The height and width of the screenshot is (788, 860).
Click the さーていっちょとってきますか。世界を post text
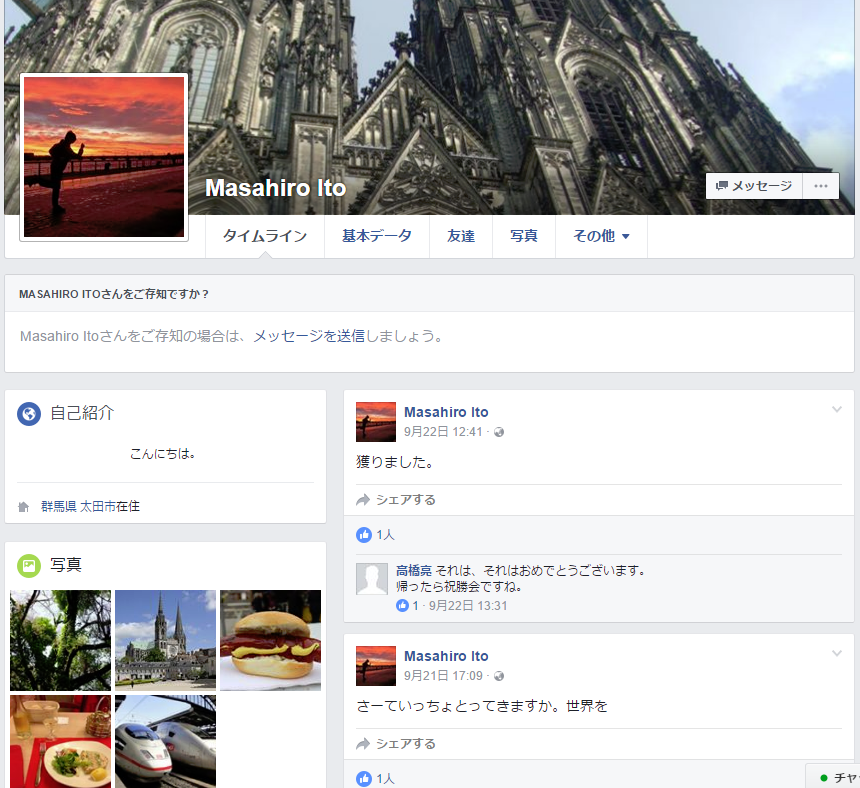482,706
